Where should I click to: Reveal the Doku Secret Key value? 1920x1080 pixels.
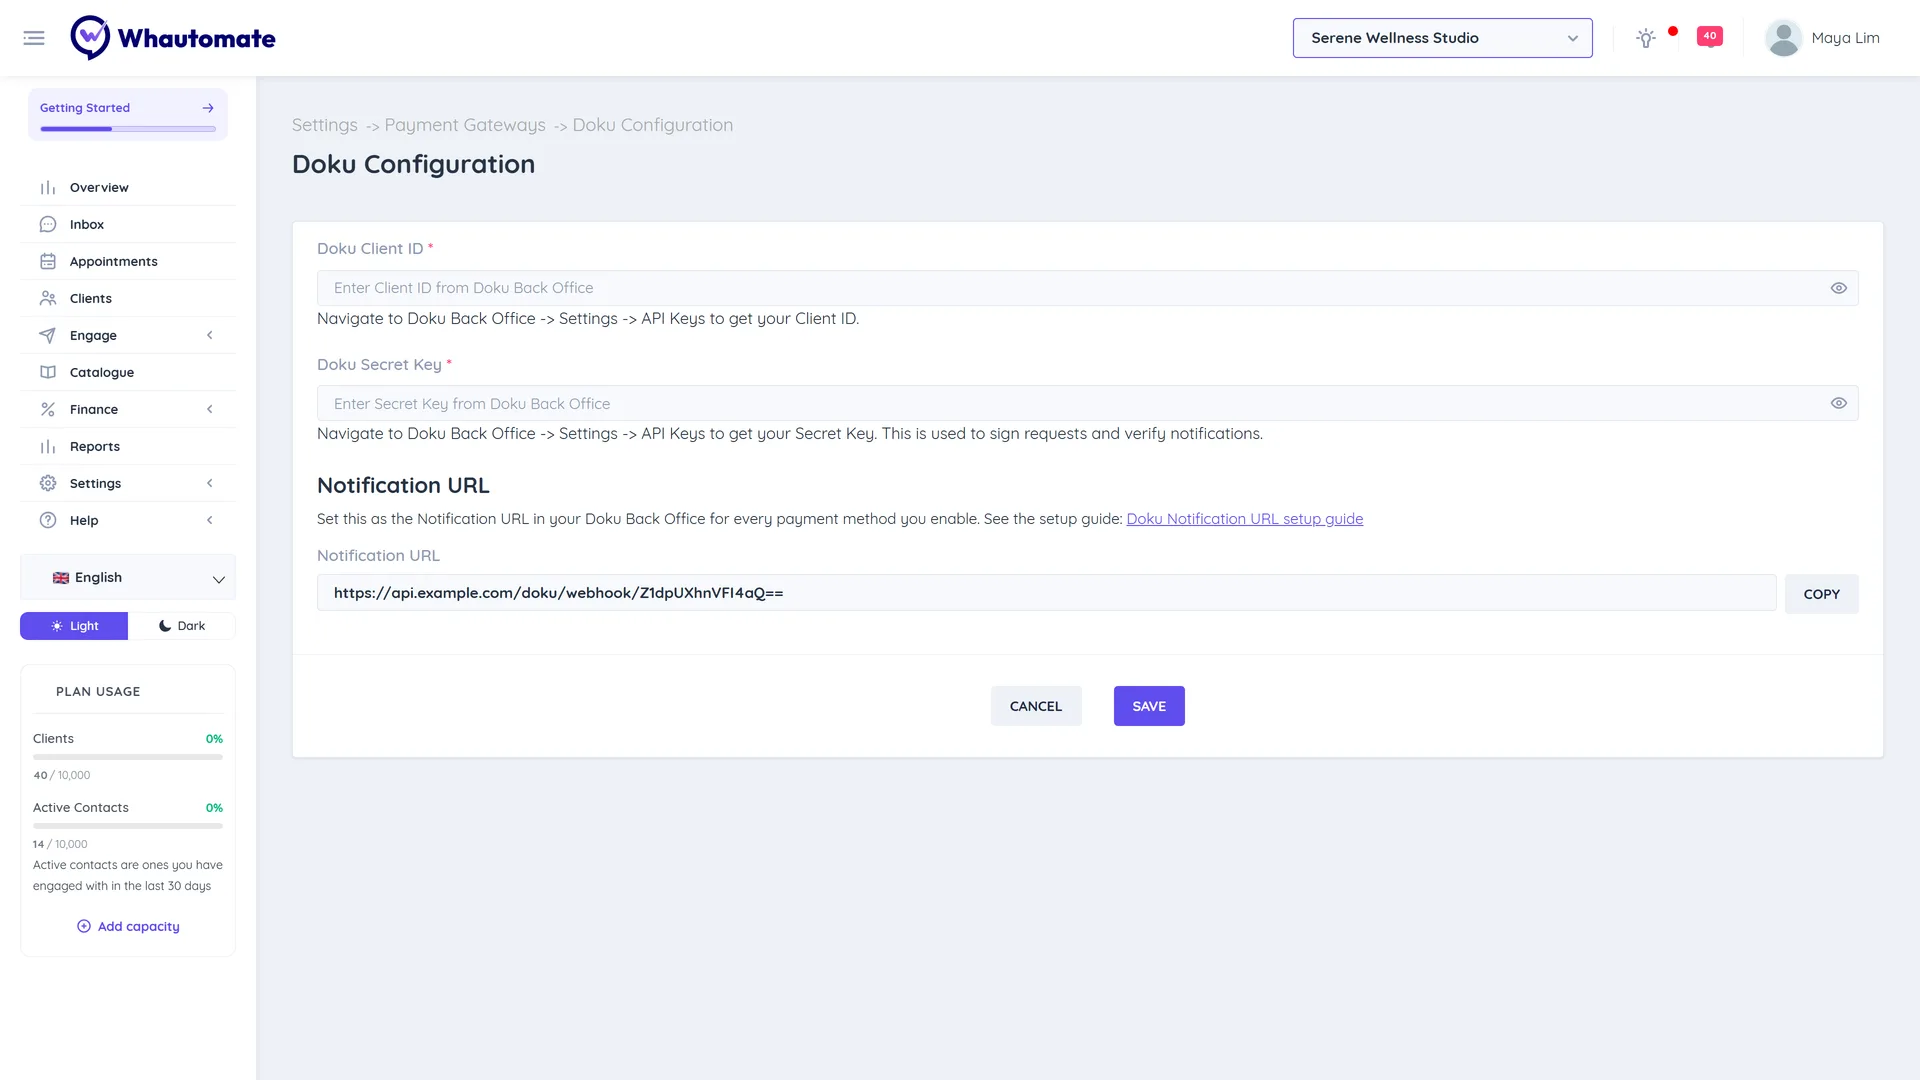[x=1838, y=404]
